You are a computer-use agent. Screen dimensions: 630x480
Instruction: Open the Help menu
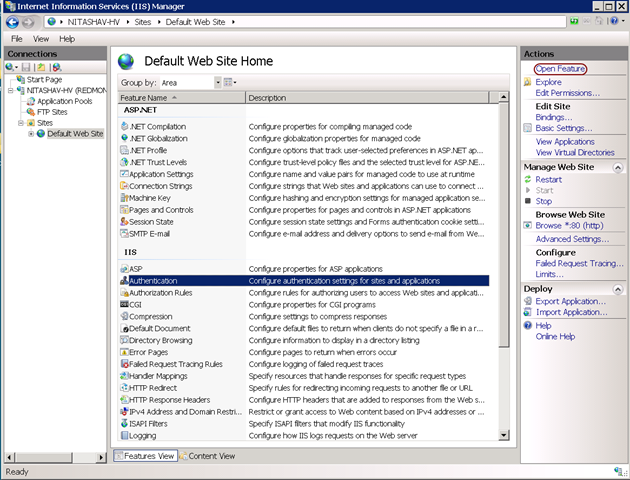point(67,39)
